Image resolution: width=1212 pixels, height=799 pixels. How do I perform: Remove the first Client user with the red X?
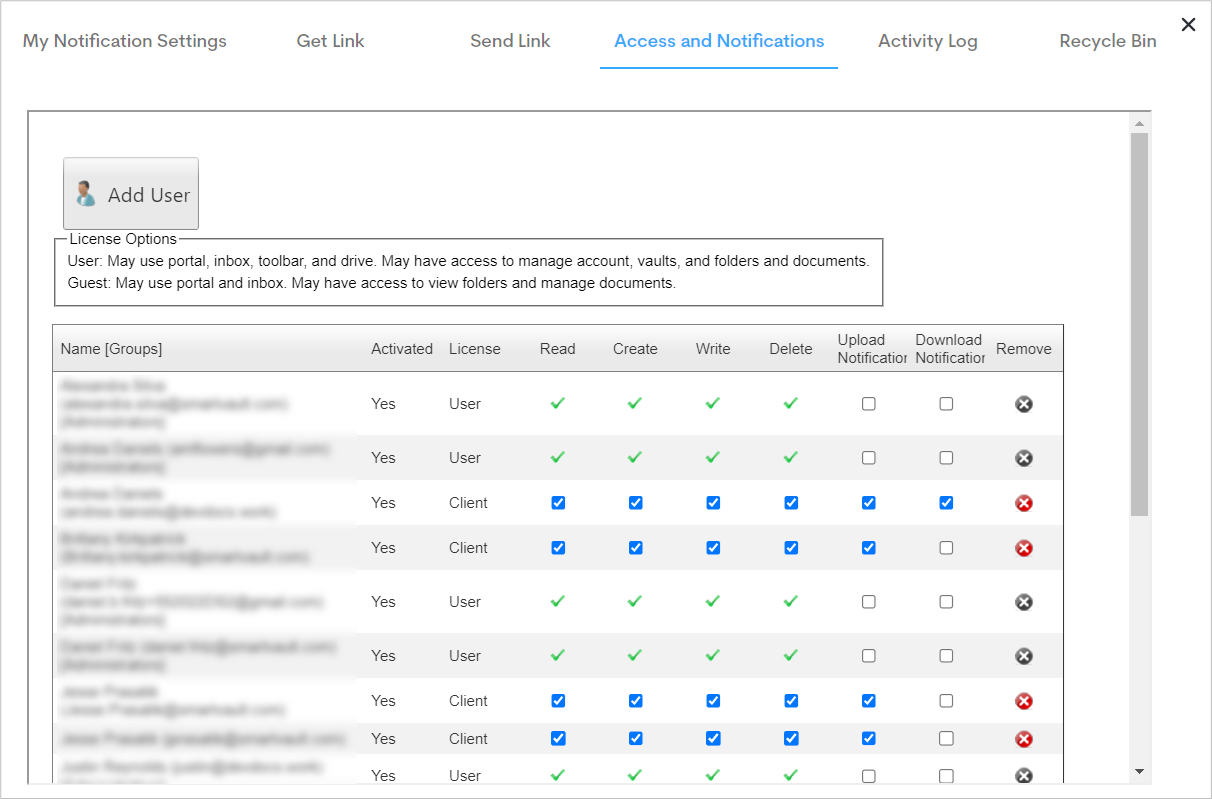pos(1023,502)
